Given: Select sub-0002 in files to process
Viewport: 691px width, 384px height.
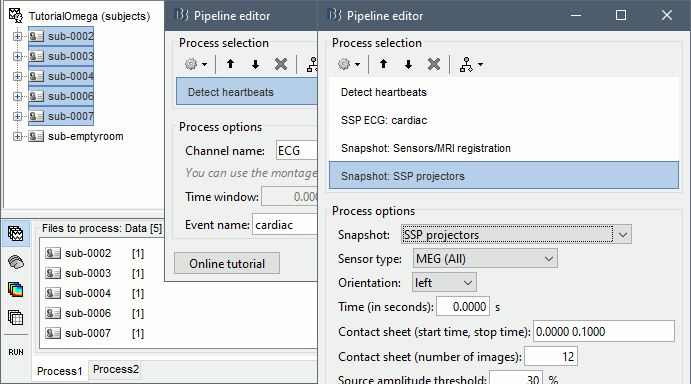Looking at the screenshot, I should point(95,254).
